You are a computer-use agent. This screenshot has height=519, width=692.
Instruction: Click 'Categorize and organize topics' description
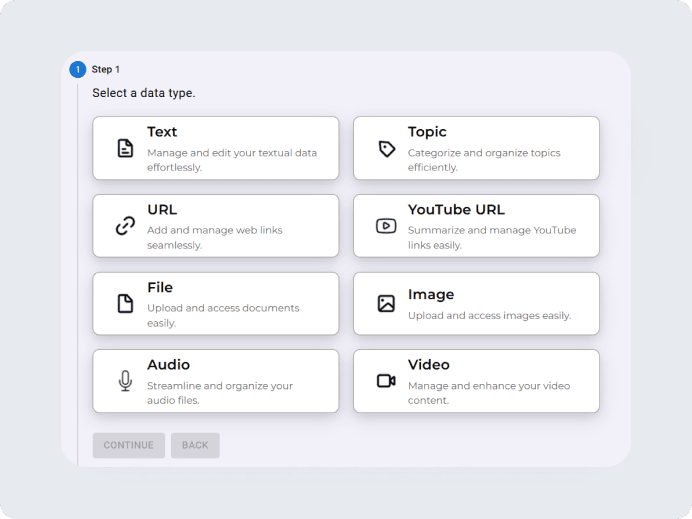484,153
